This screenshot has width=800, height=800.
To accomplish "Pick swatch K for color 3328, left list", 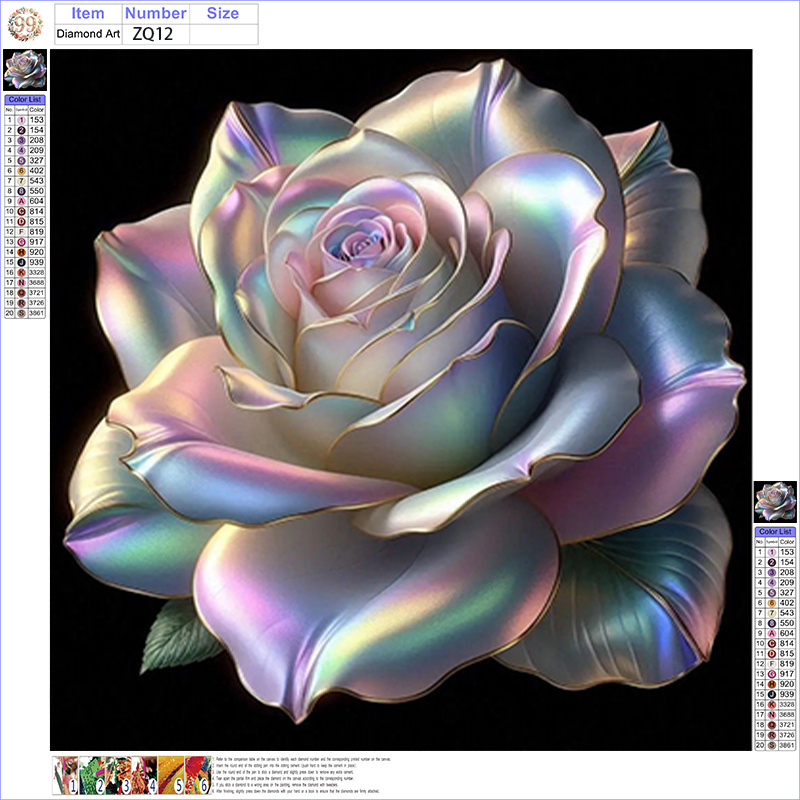I will point(21,272).
